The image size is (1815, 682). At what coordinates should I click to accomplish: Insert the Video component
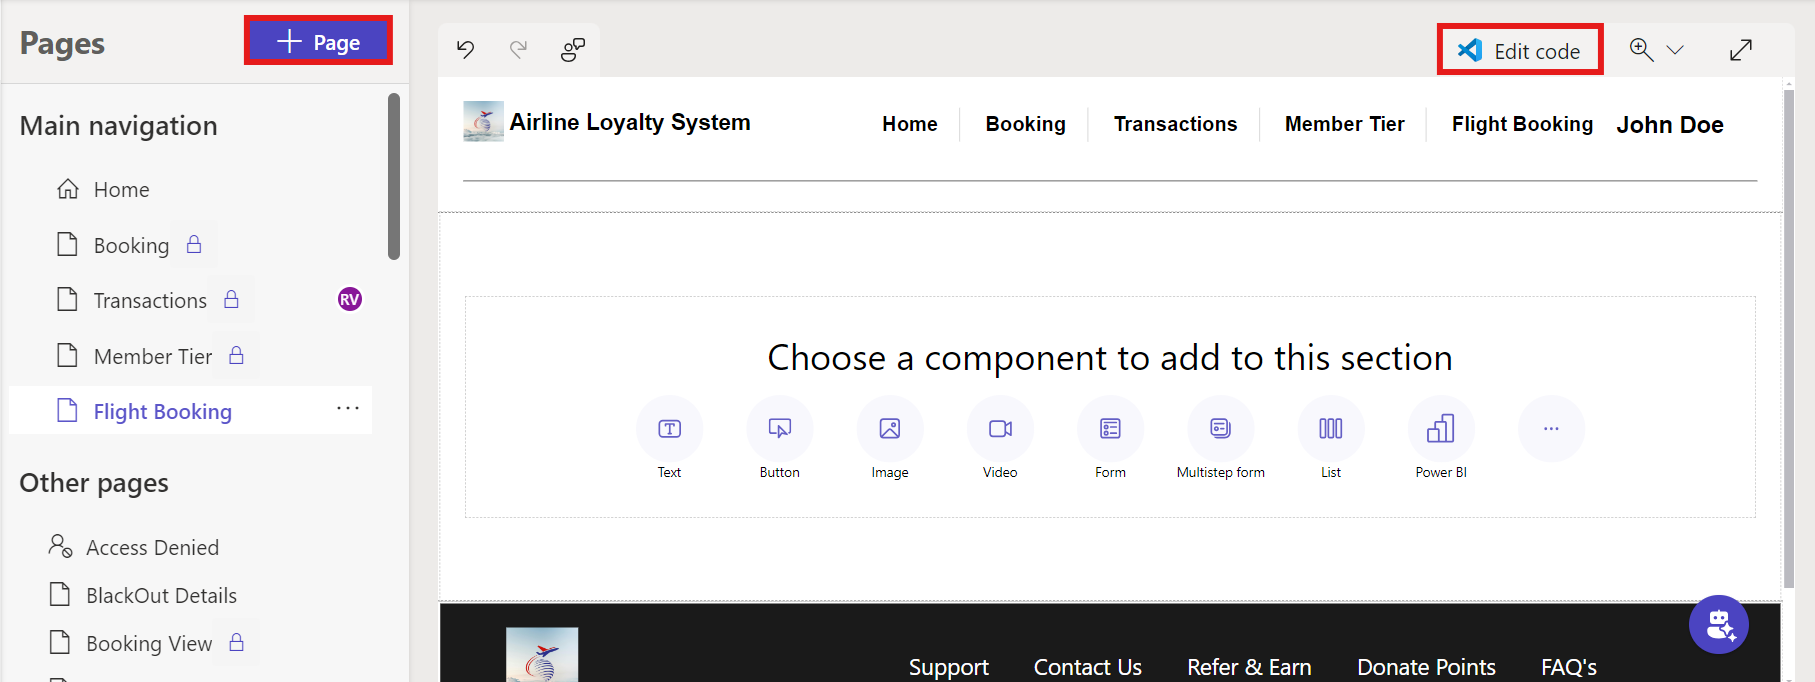point(1000,429)
